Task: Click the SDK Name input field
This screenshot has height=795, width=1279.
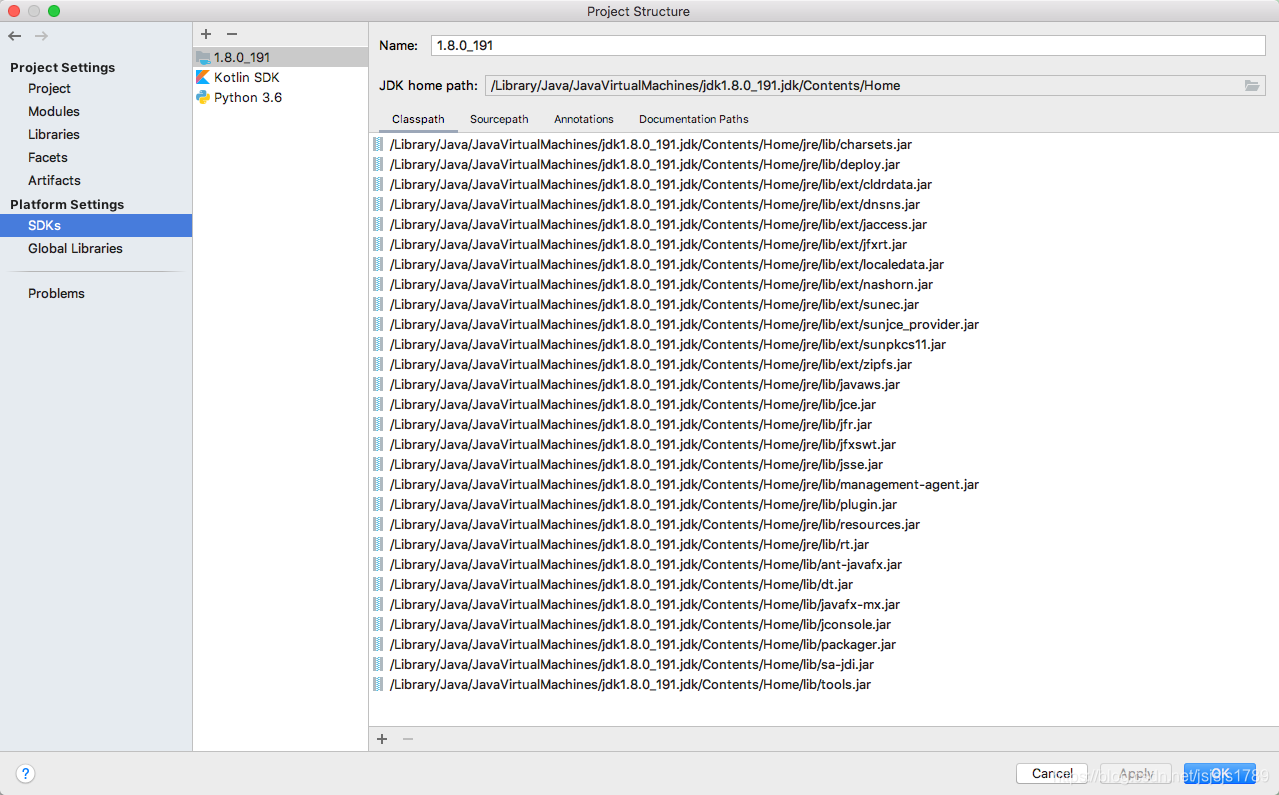Action: click(x=848, y=45)
